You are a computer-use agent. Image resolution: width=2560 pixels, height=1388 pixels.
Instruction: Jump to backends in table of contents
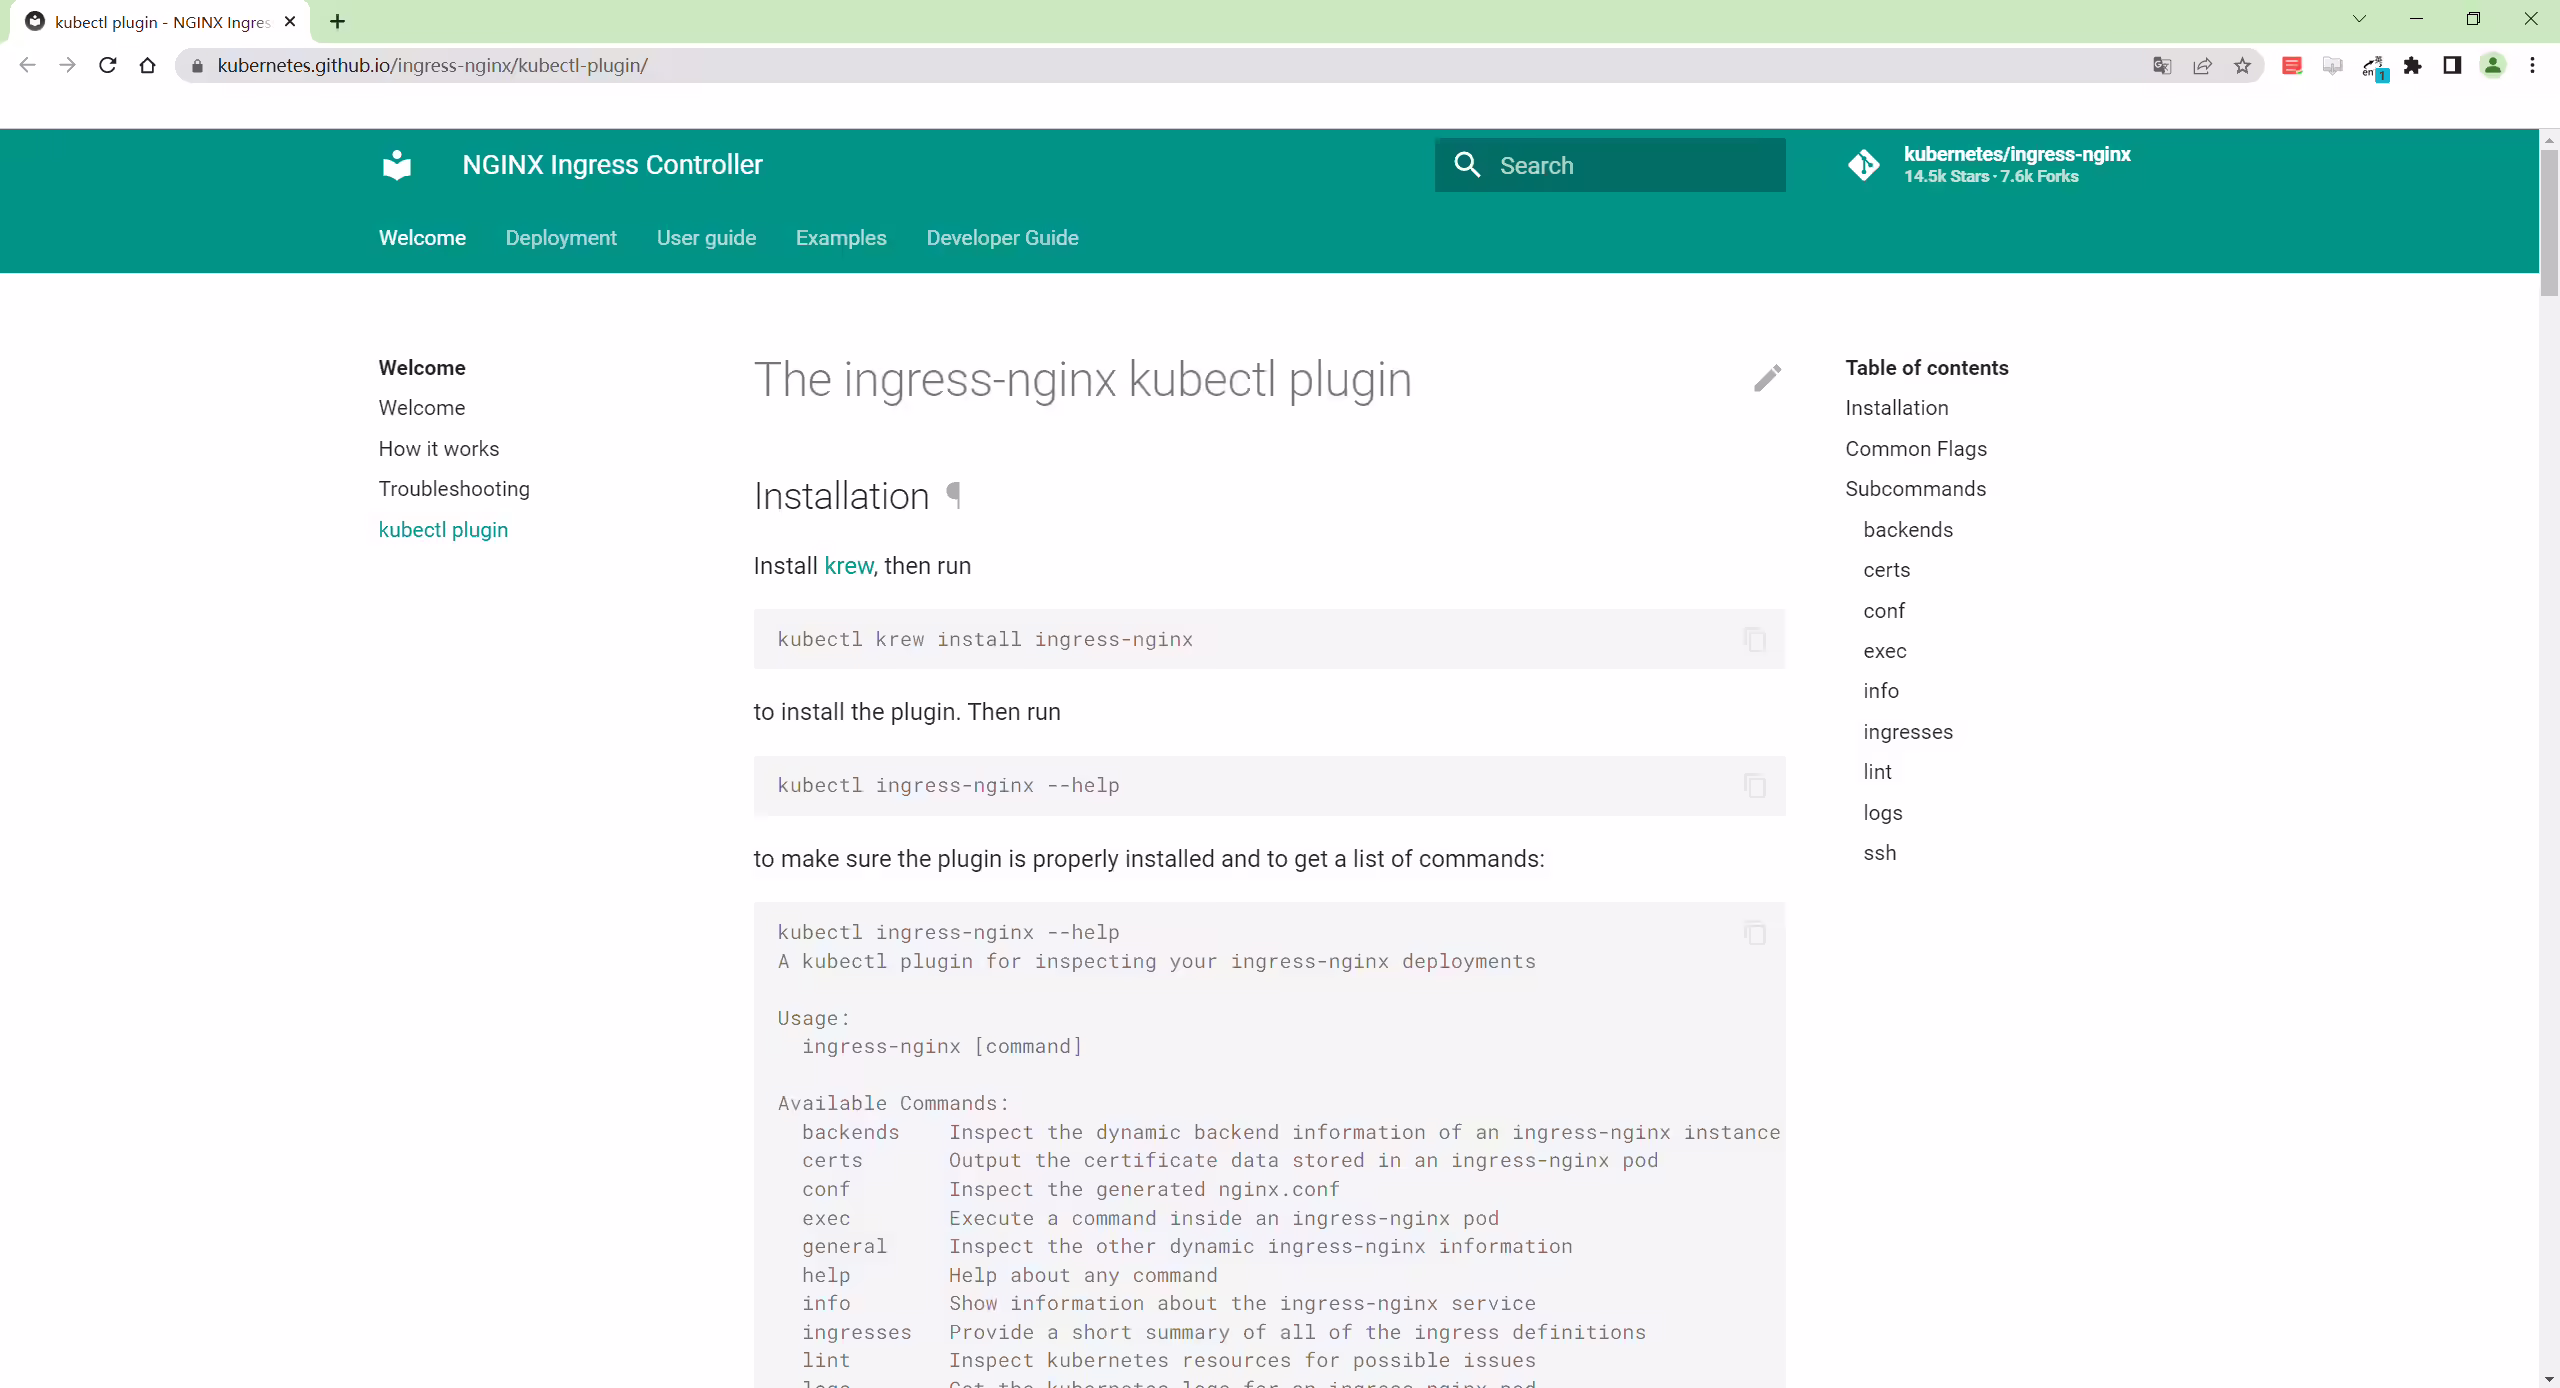click(x=1907, y=530)
